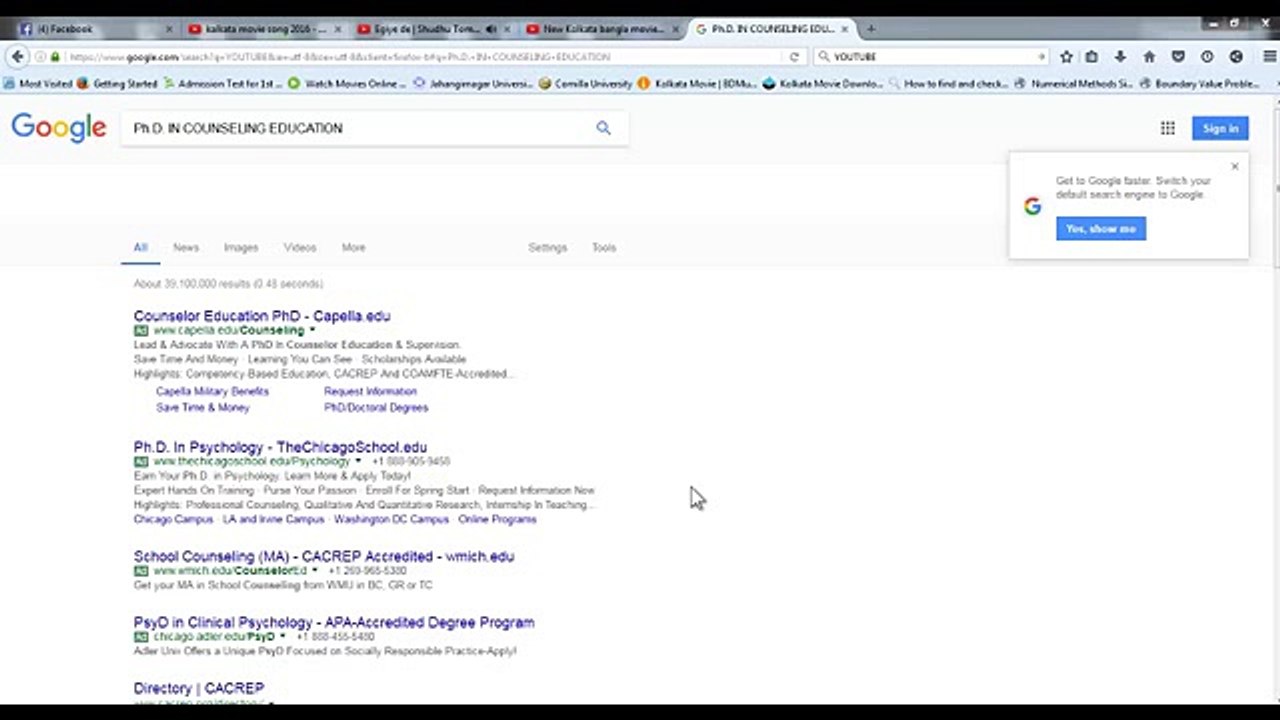Open the Chicago Campus sitelink

click(x=173, y=520)
